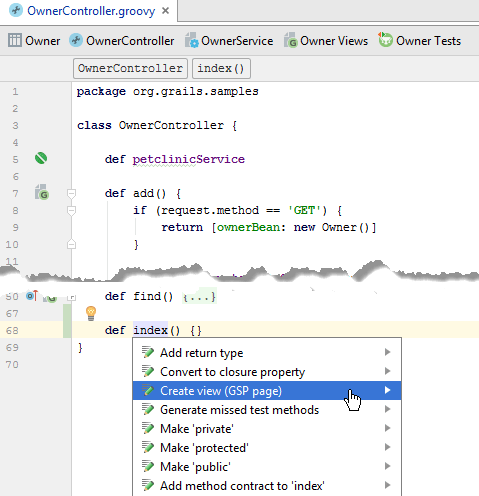Viewport: 479px width, 496px height.
Task: Click pencil icon beside Make 'public'
Action: click(148, 466)
